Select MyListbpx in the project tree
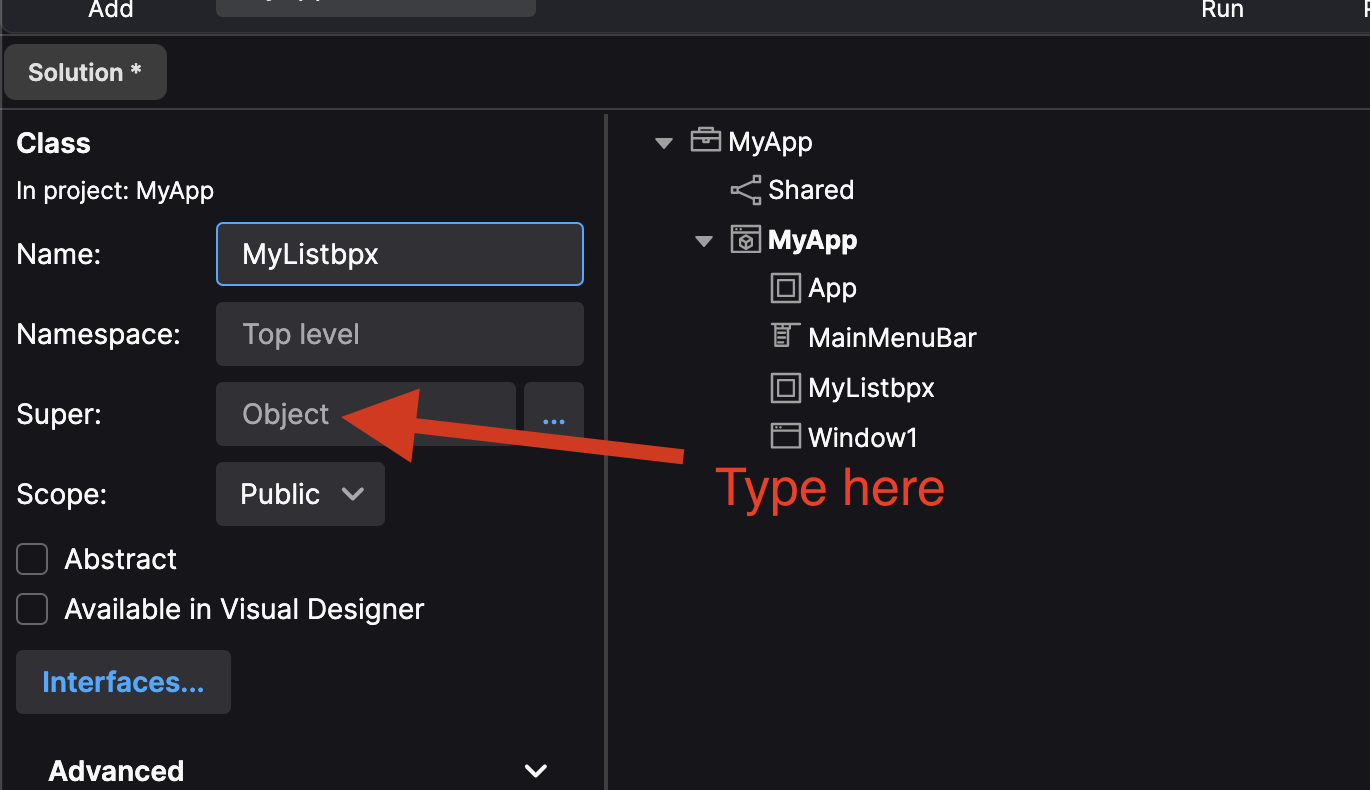The height and width of the screenshot is (790, 1370). (871, 388)
